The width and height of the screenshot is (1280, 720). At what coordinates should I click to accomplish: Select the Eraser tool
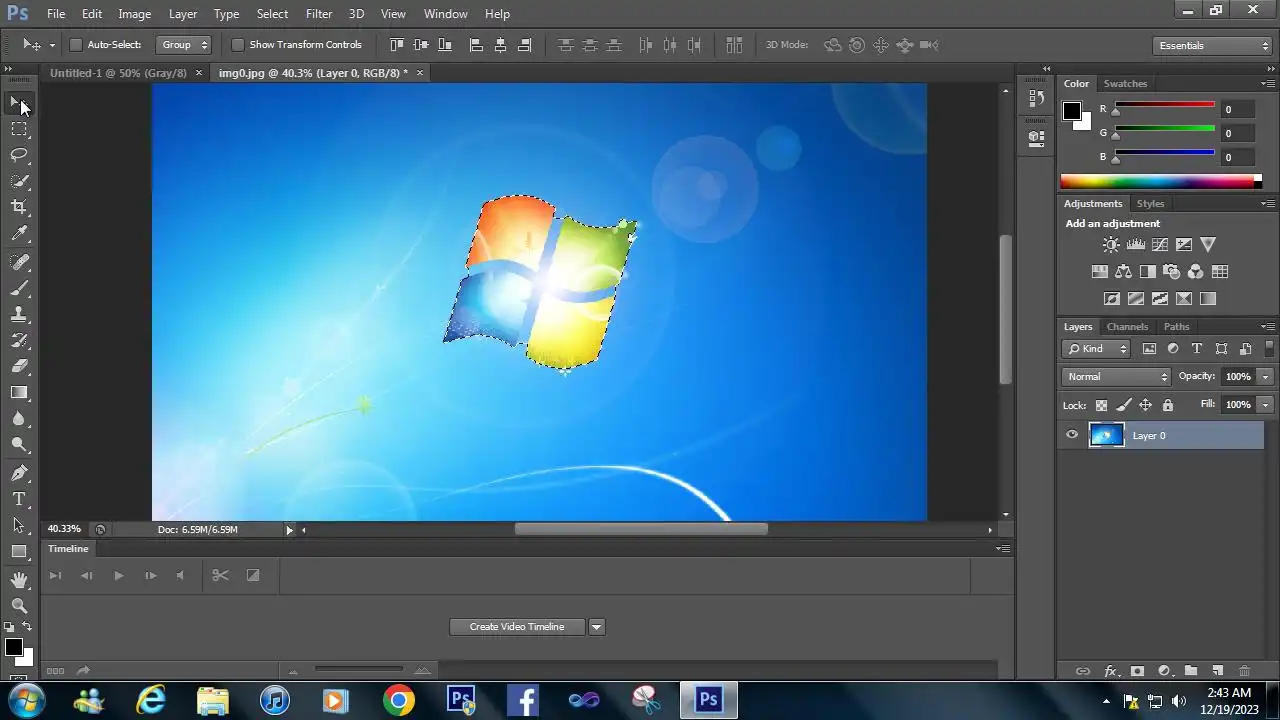pyautogui.click(x=19, y=366)
